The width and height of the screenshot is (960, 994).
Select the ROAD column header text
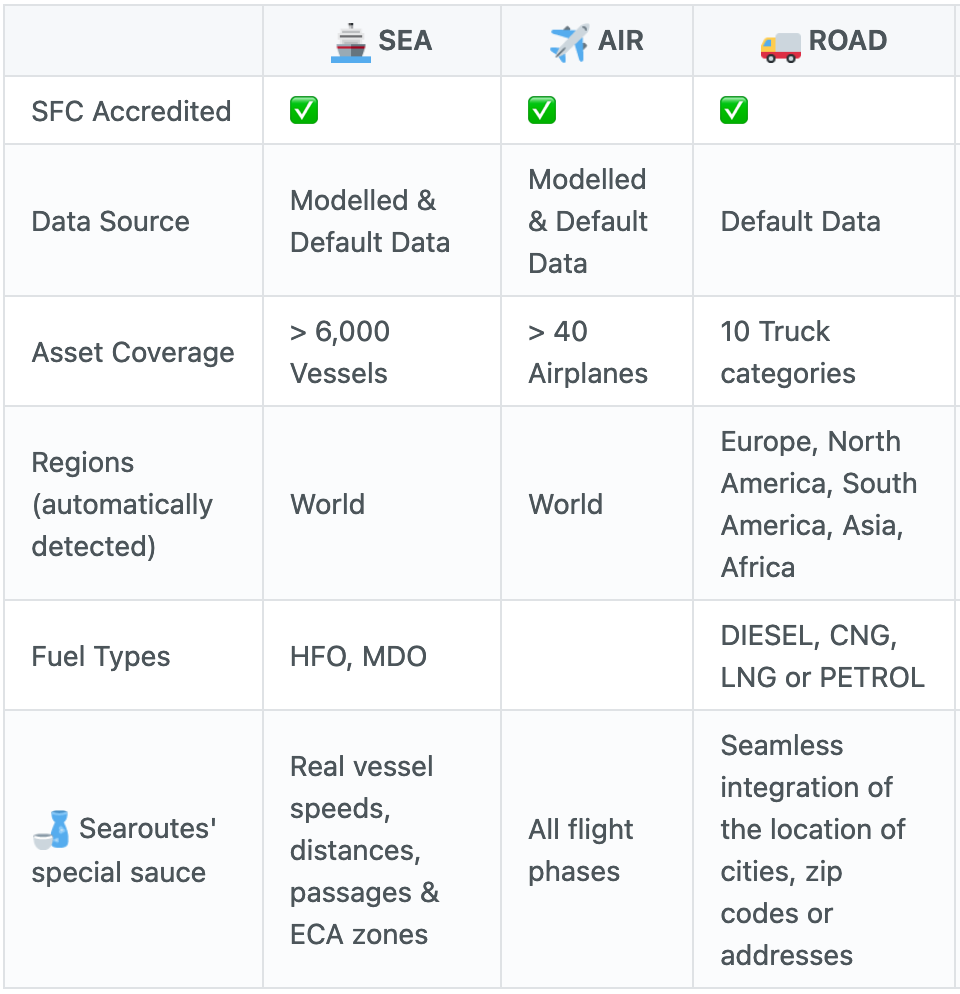click(x=848, y=41)
